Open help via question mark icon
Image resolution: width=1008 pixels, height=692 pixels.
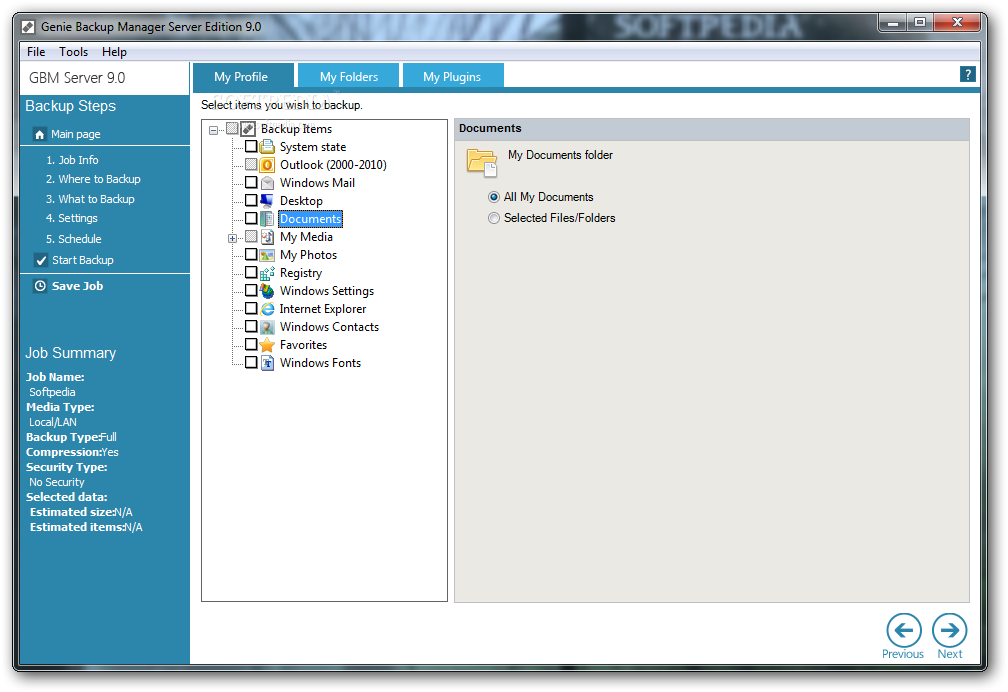pyautogui.click(x=968, y=75)
